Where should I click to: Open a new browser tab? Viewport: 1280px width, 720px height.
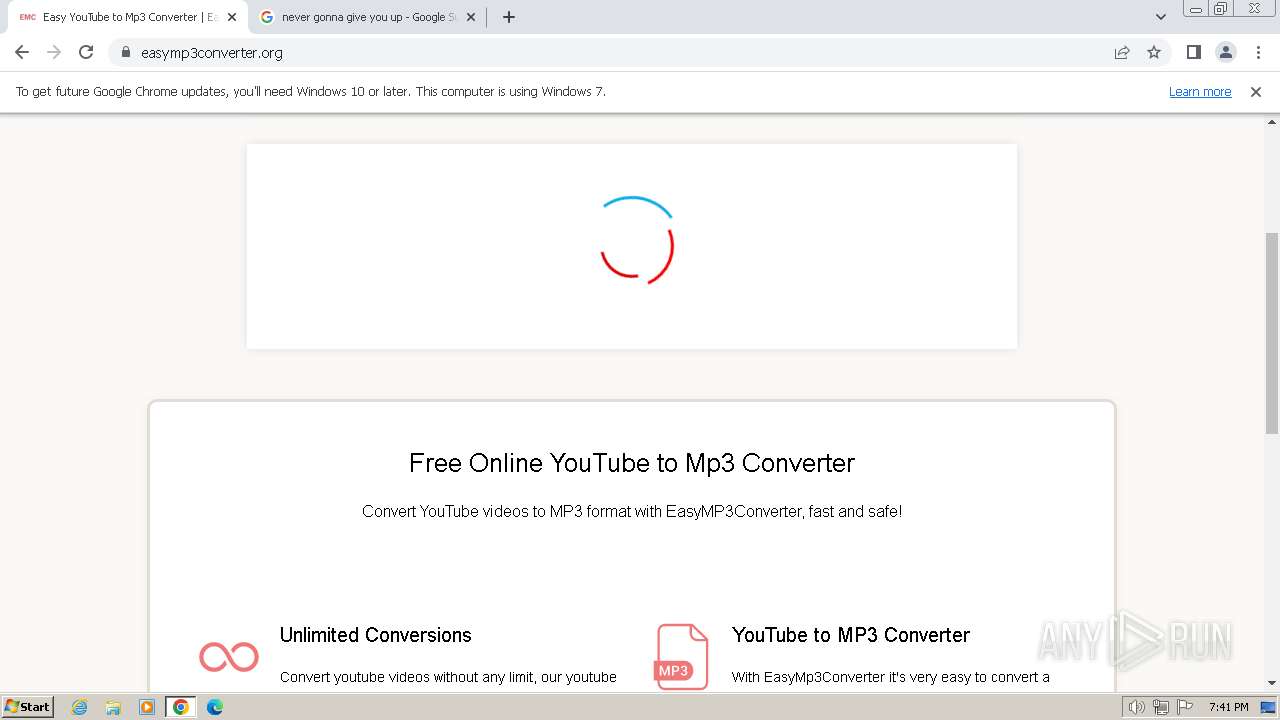click(509, 17)
